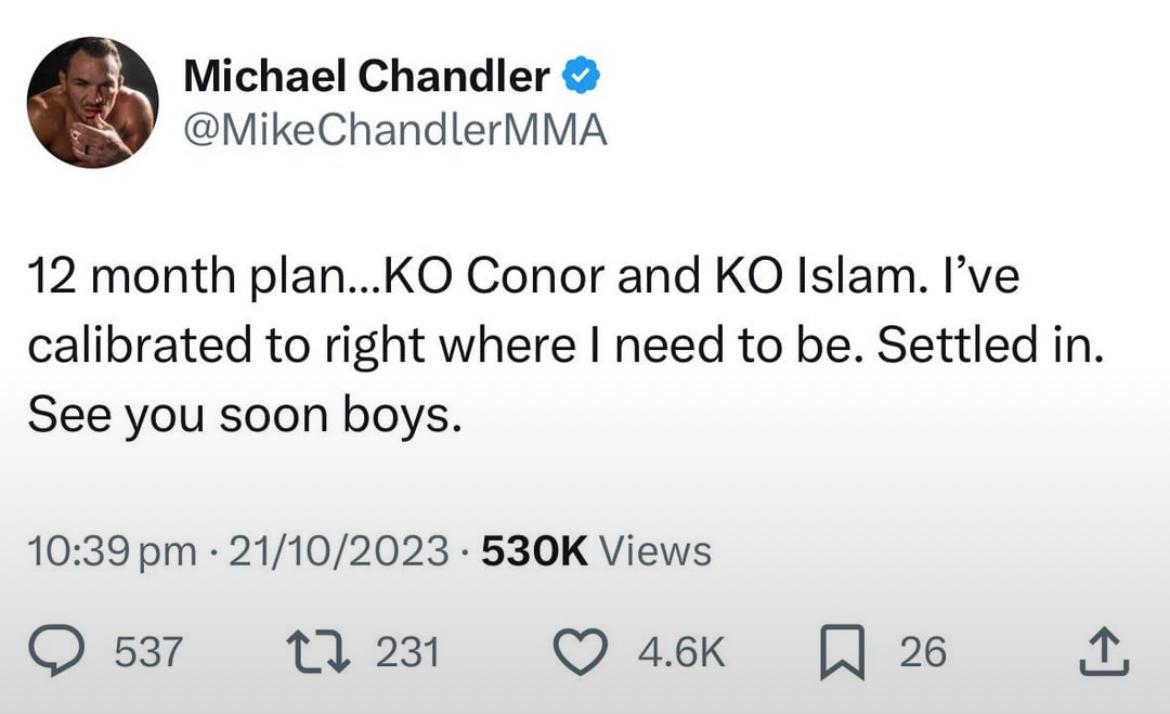View the 231 reposts count
1170x714 pixels.
point(407,652)
